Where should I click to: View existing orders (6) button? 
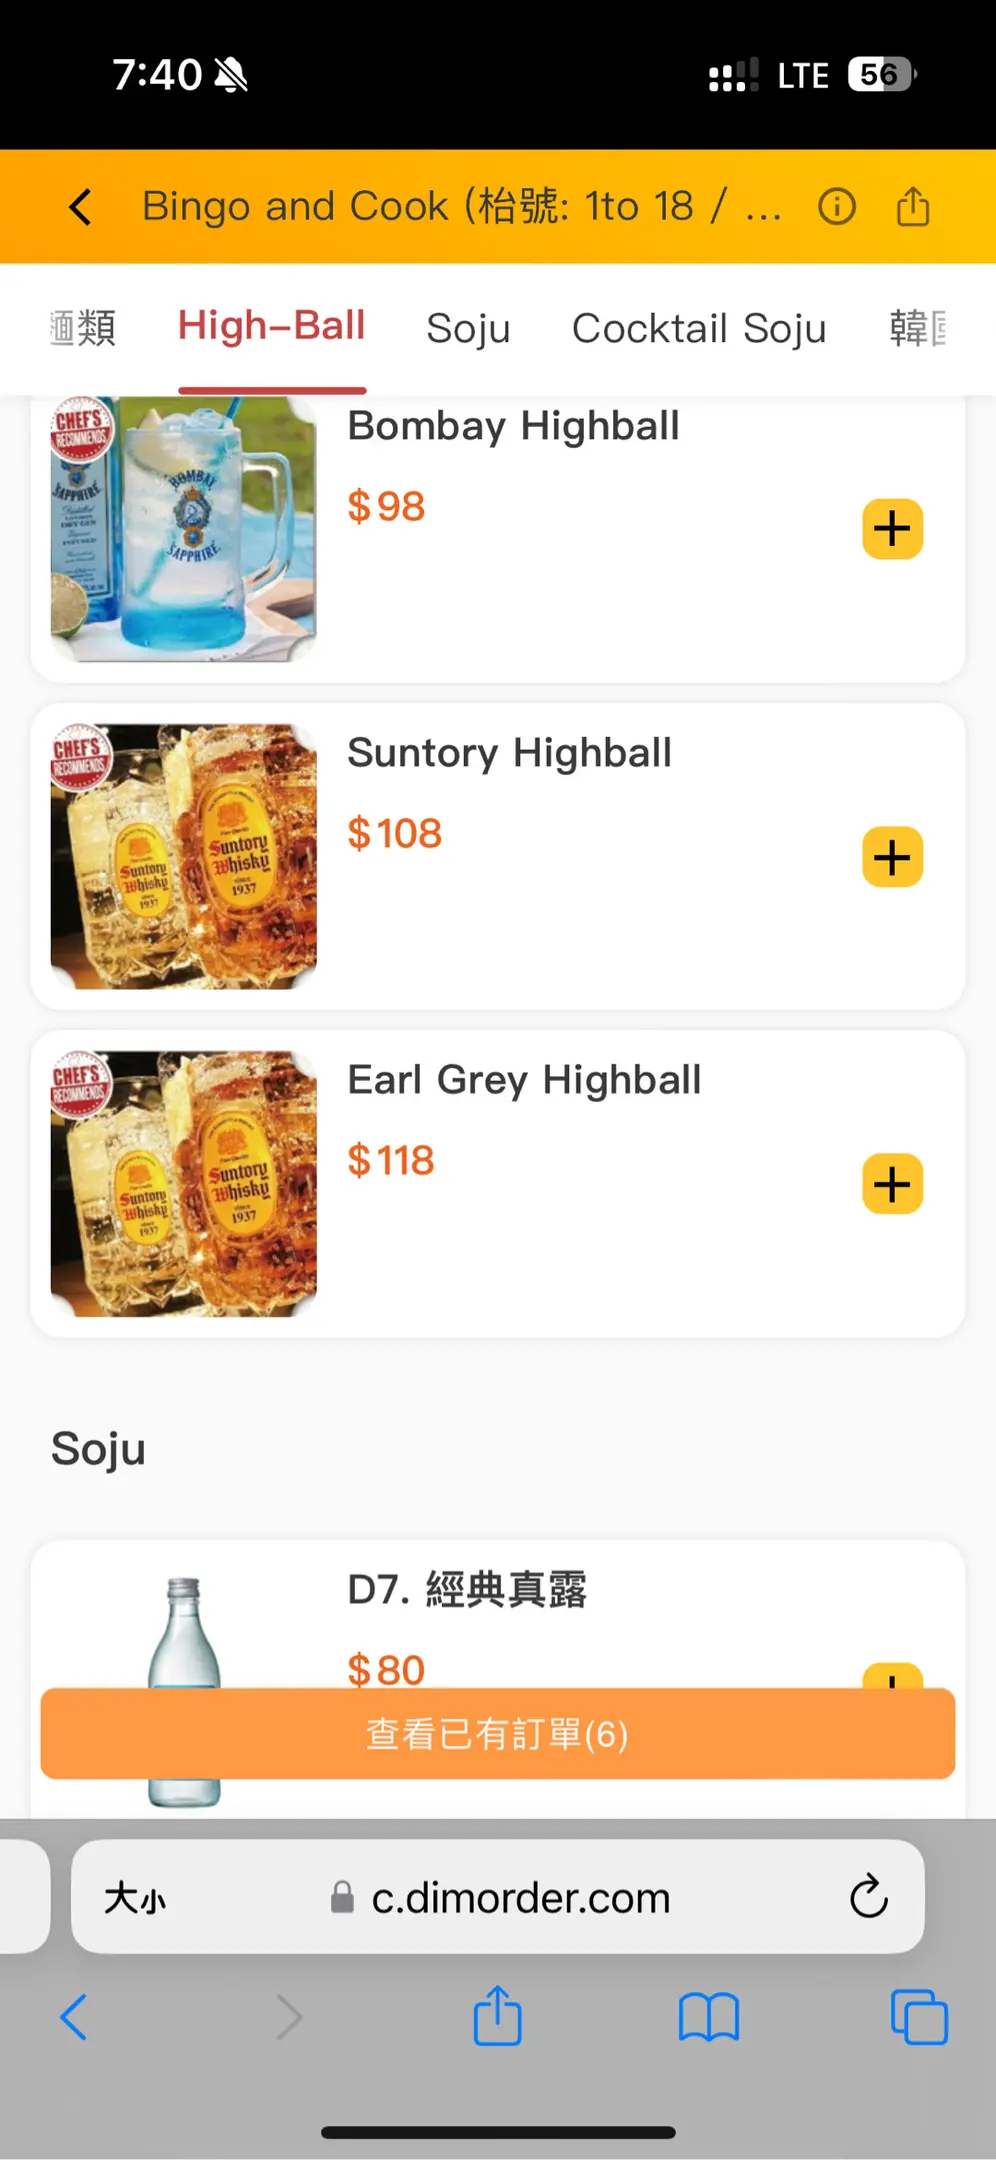(498, 1734)
